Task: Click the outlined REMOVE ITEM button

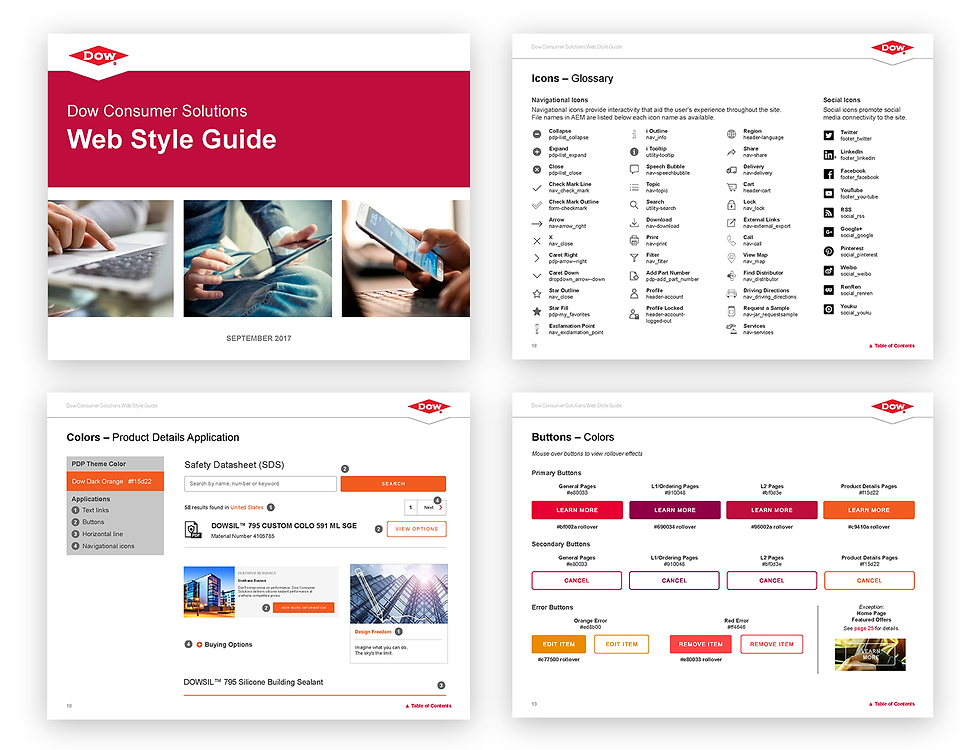Action: tap(772, 644)
